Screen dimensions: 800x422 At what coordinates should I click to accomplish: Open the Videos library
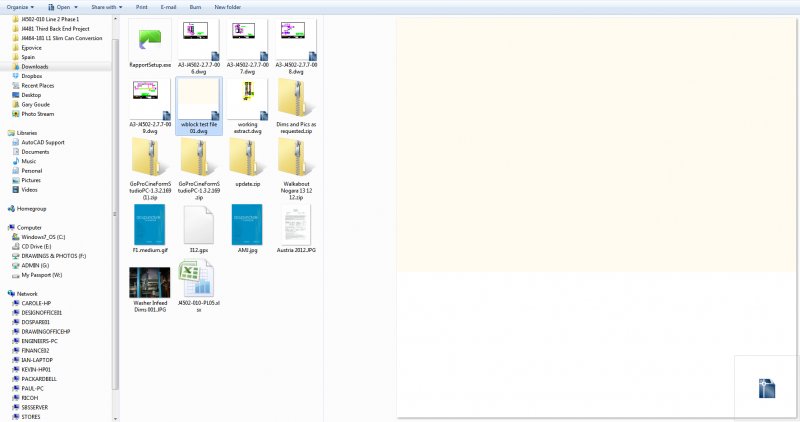[29, 190]
